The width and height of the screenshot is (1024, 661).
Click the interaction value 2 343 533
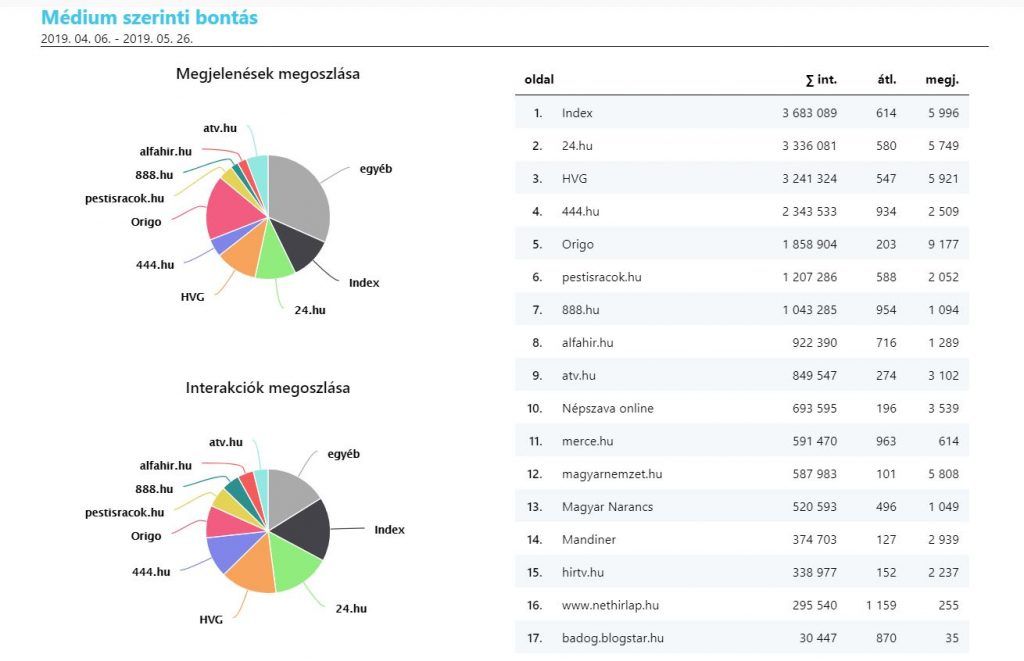click(x=809, y=211)
